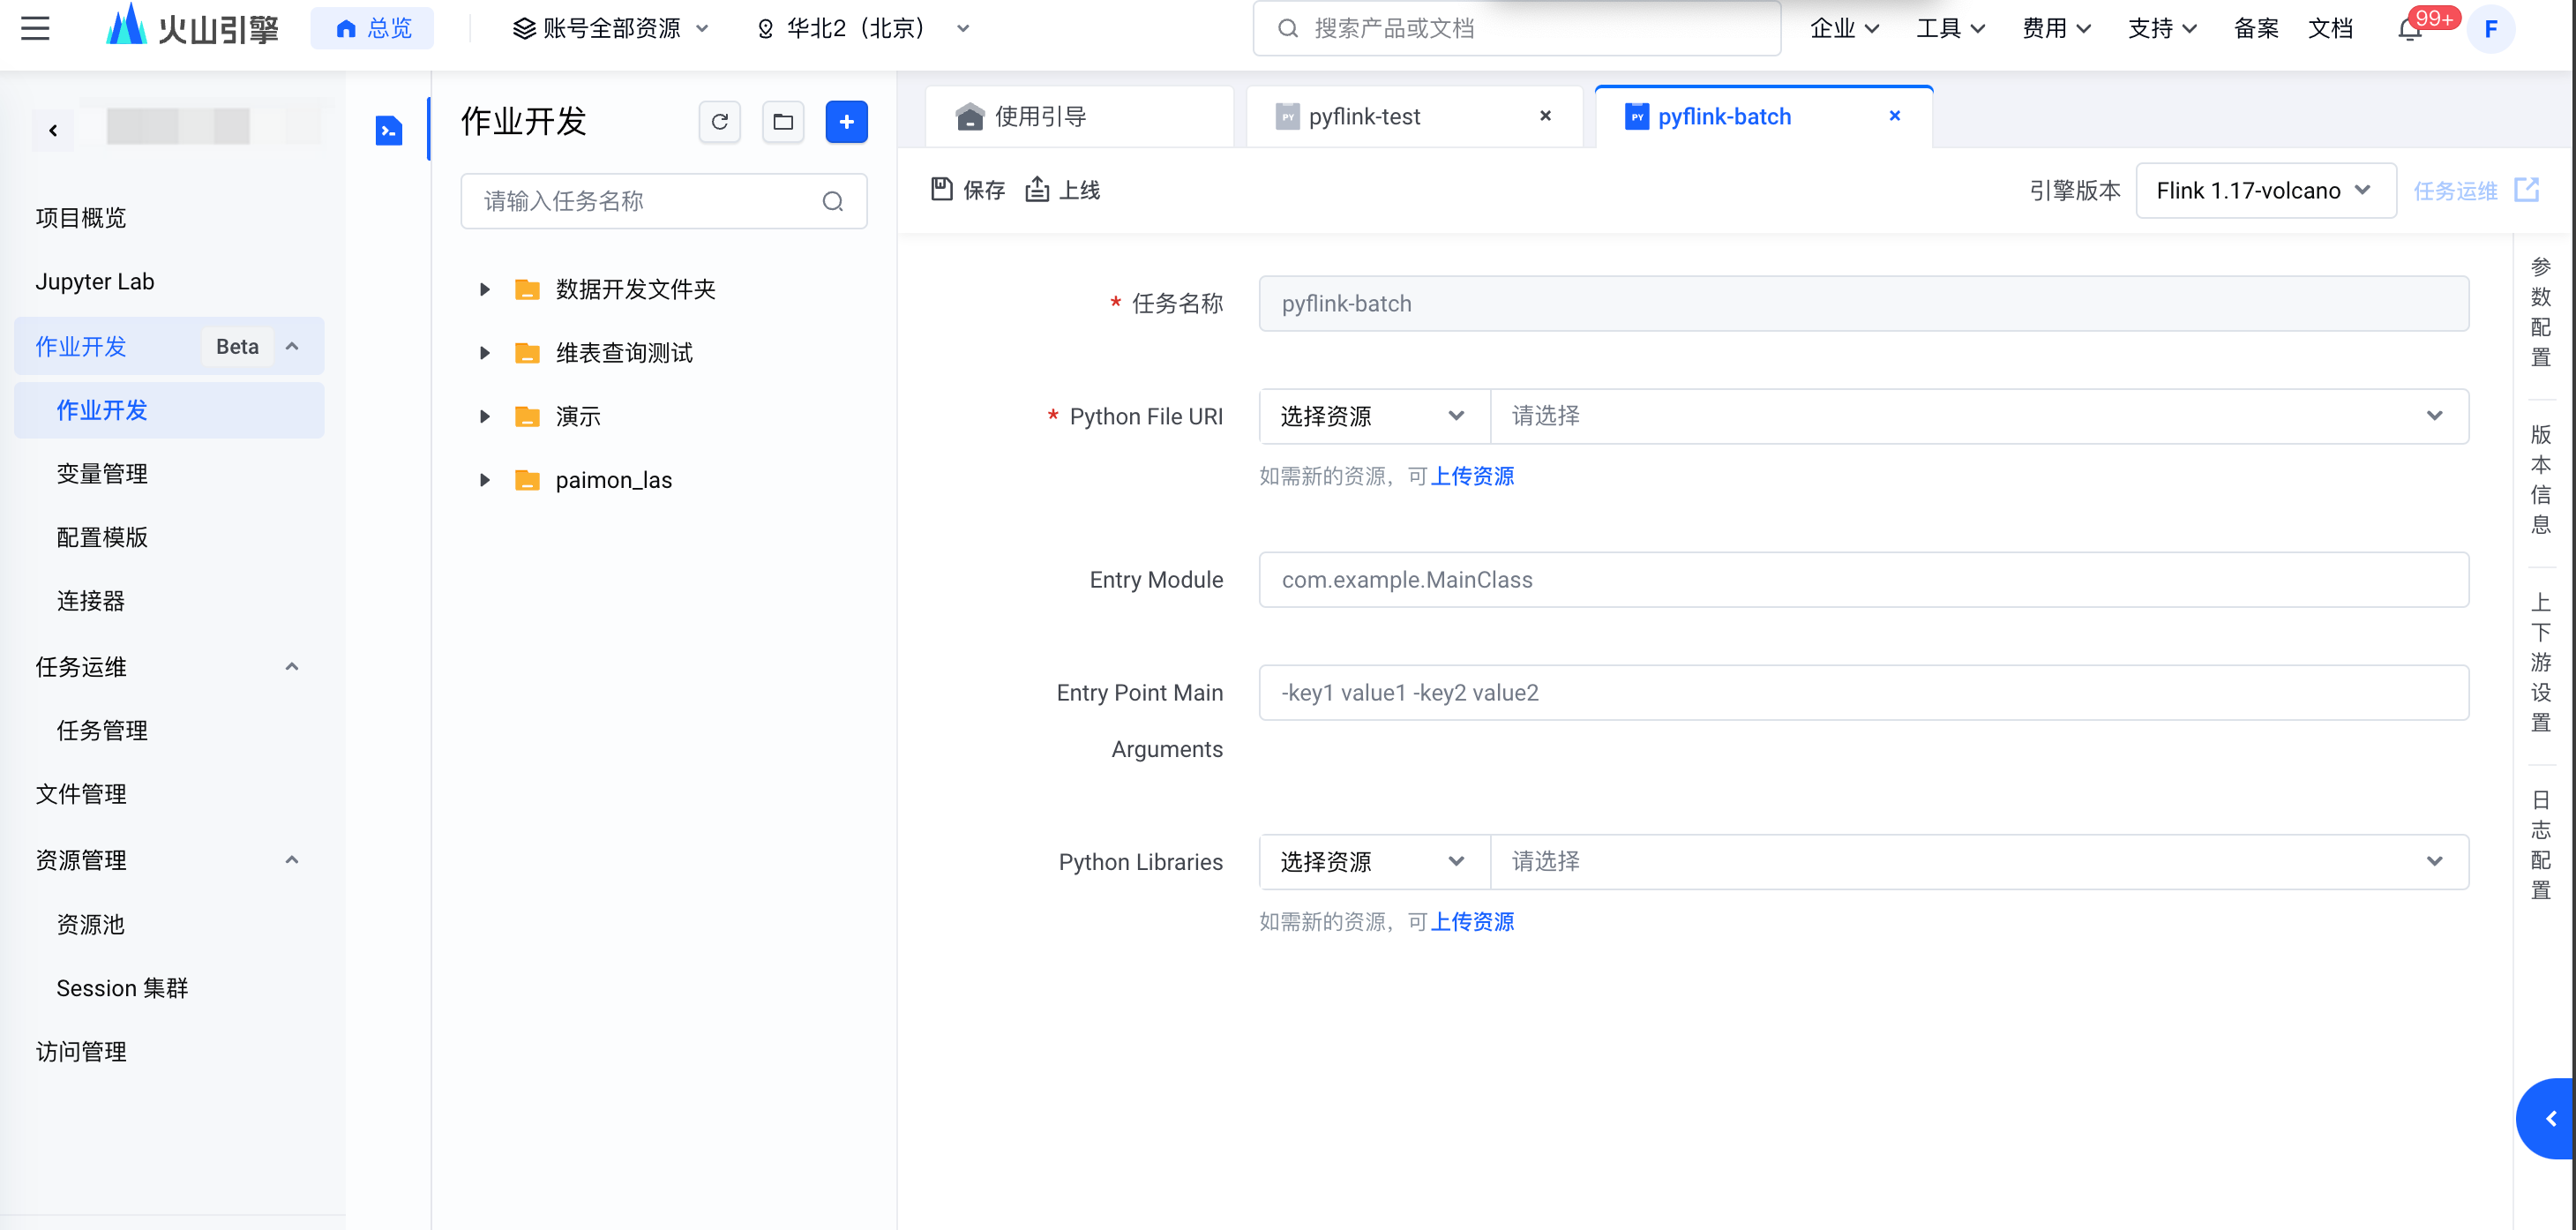Open the hamburger navigation menu
2576x1230 pixels.
(x=35, y=28)
